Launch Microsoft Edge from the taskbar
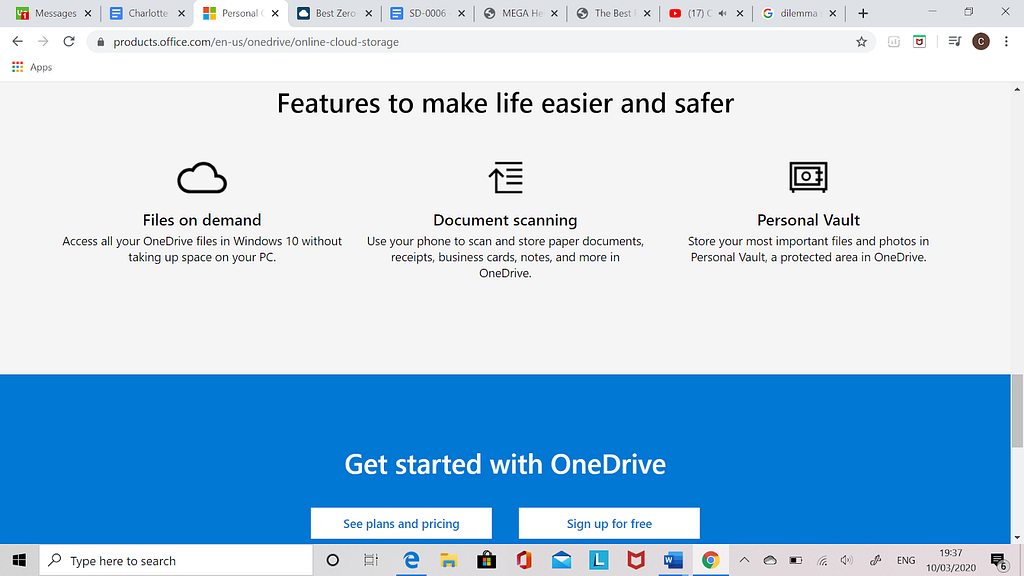1024x576 pixels. click(x=411, y=560)
